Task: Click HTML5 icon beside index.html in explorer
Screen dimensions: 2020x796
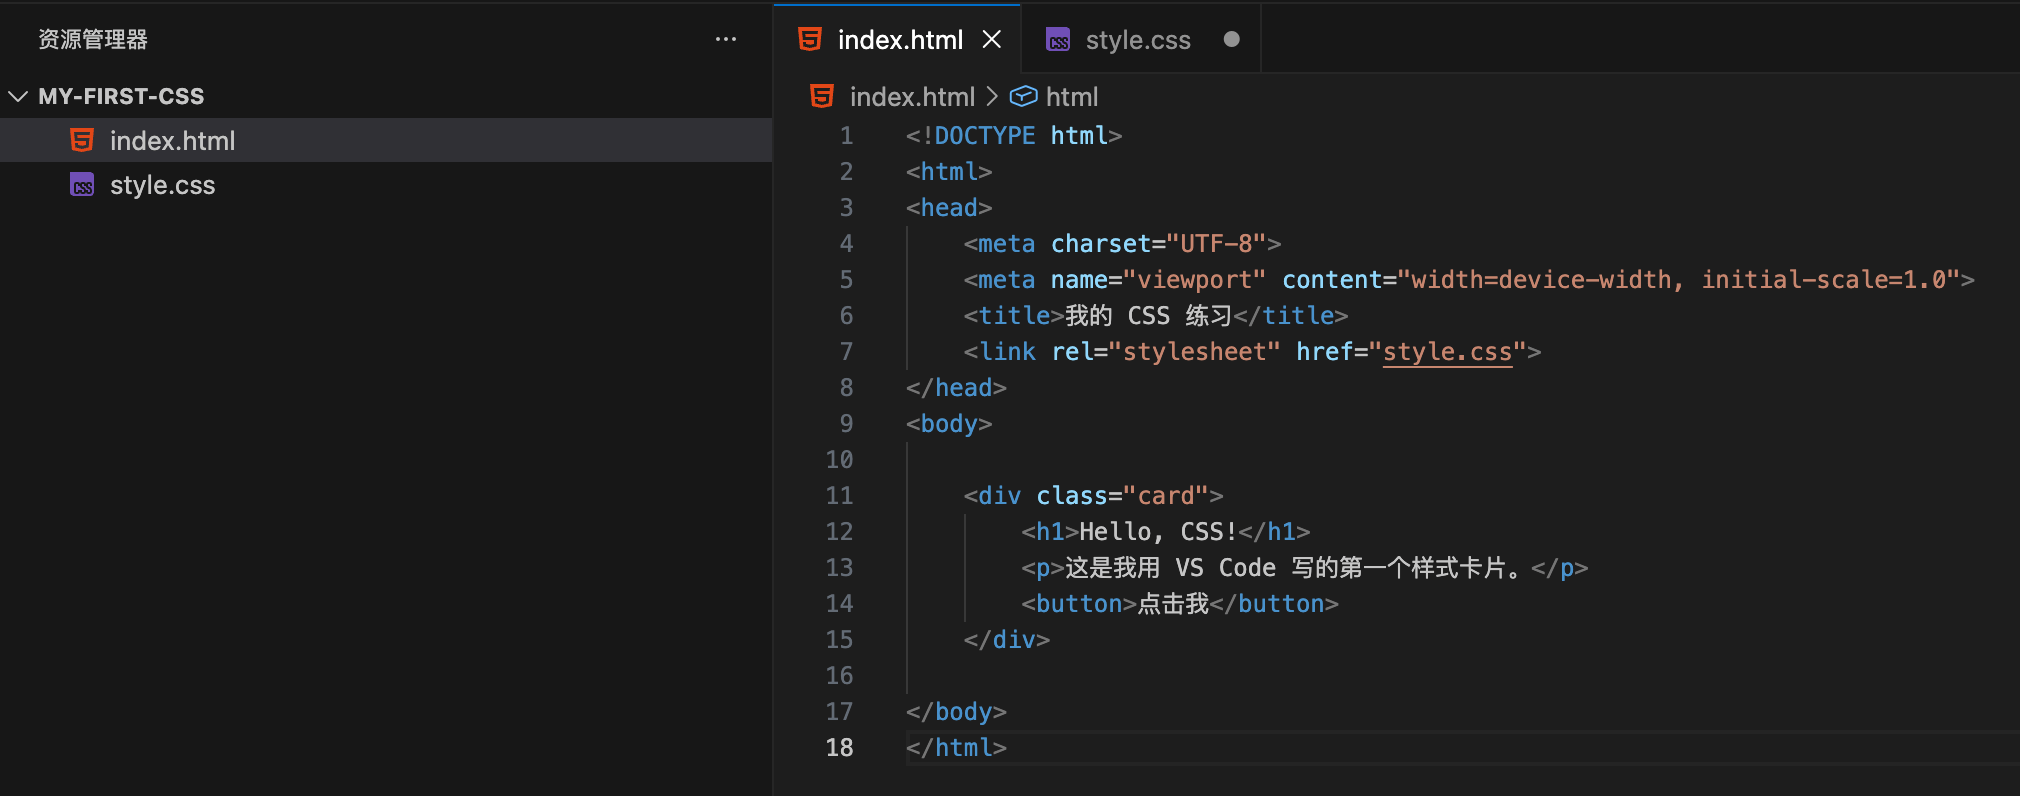Action: tap(82, 141)
